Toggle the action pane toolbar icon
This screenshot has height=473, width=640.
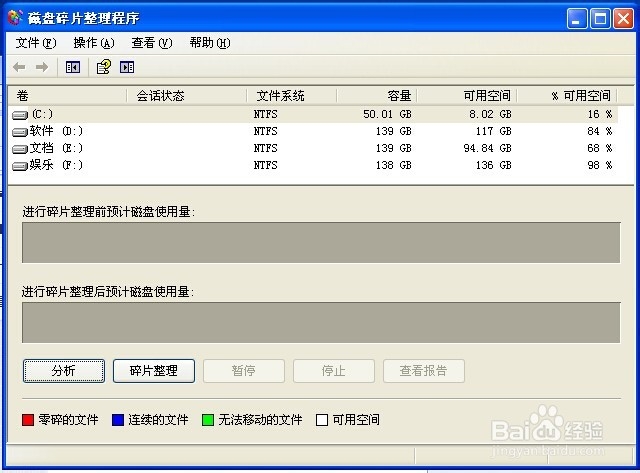[127, 67]
